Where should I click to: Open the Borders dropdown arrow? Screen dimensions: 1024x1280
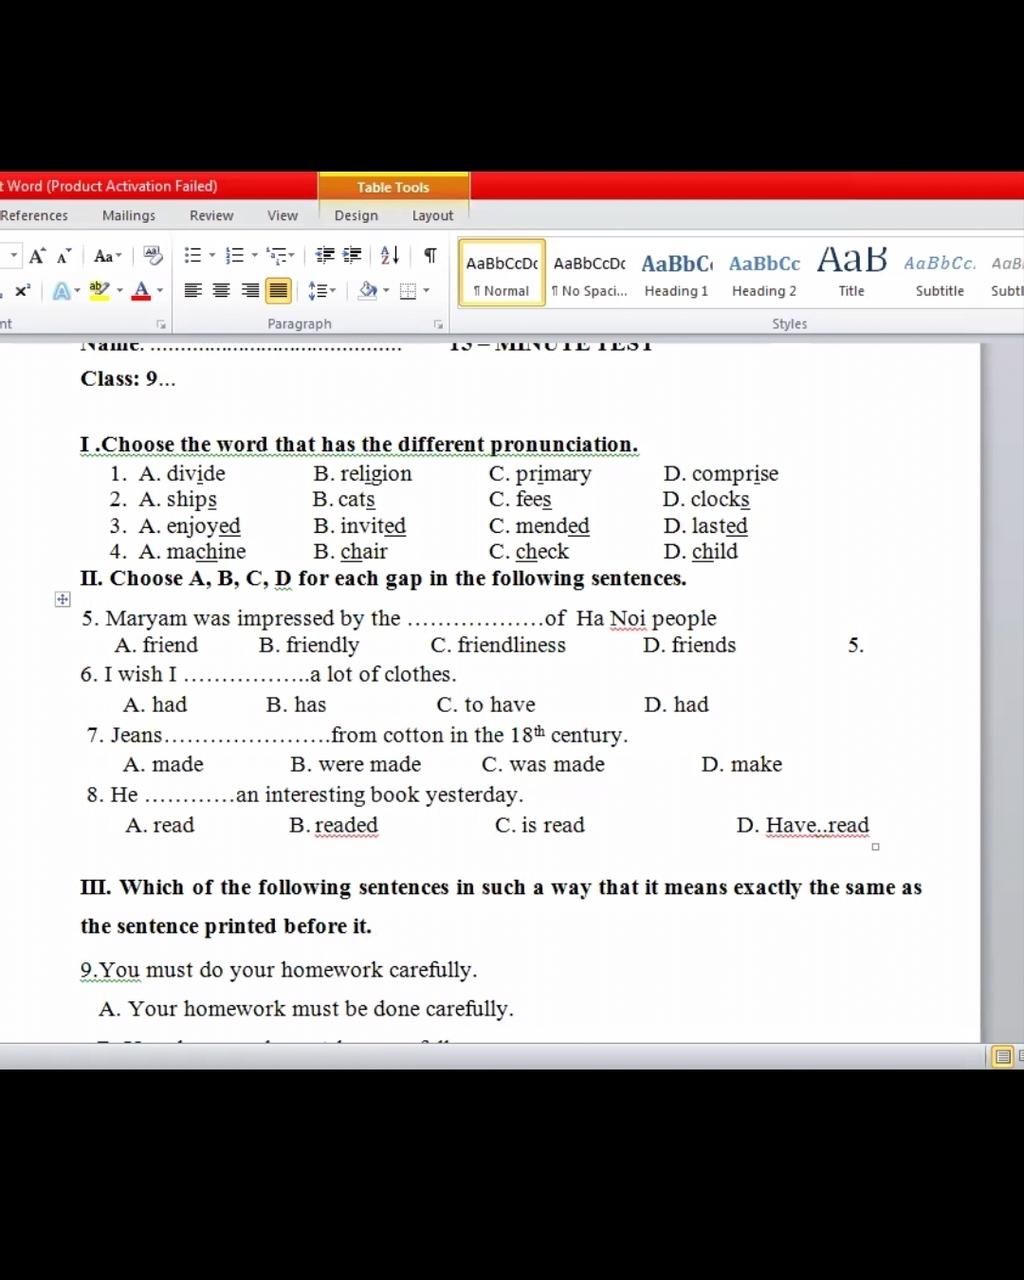point(427,291)
